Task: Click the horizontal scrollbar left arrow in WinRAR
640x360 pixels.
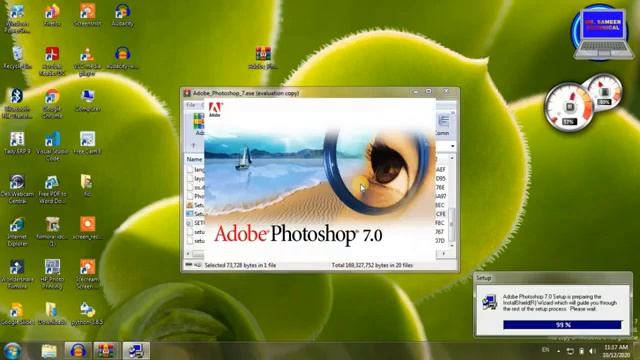Action: [x=189, y=254]
